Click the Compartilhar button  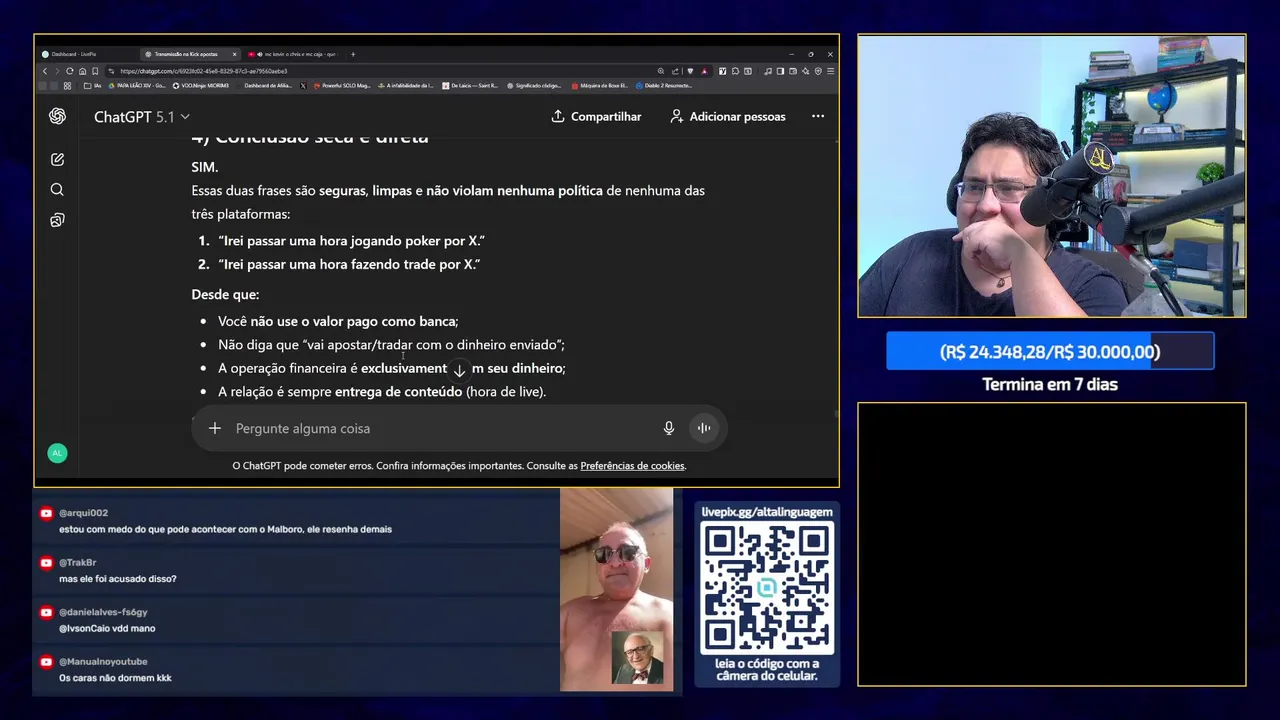point(596,116)
